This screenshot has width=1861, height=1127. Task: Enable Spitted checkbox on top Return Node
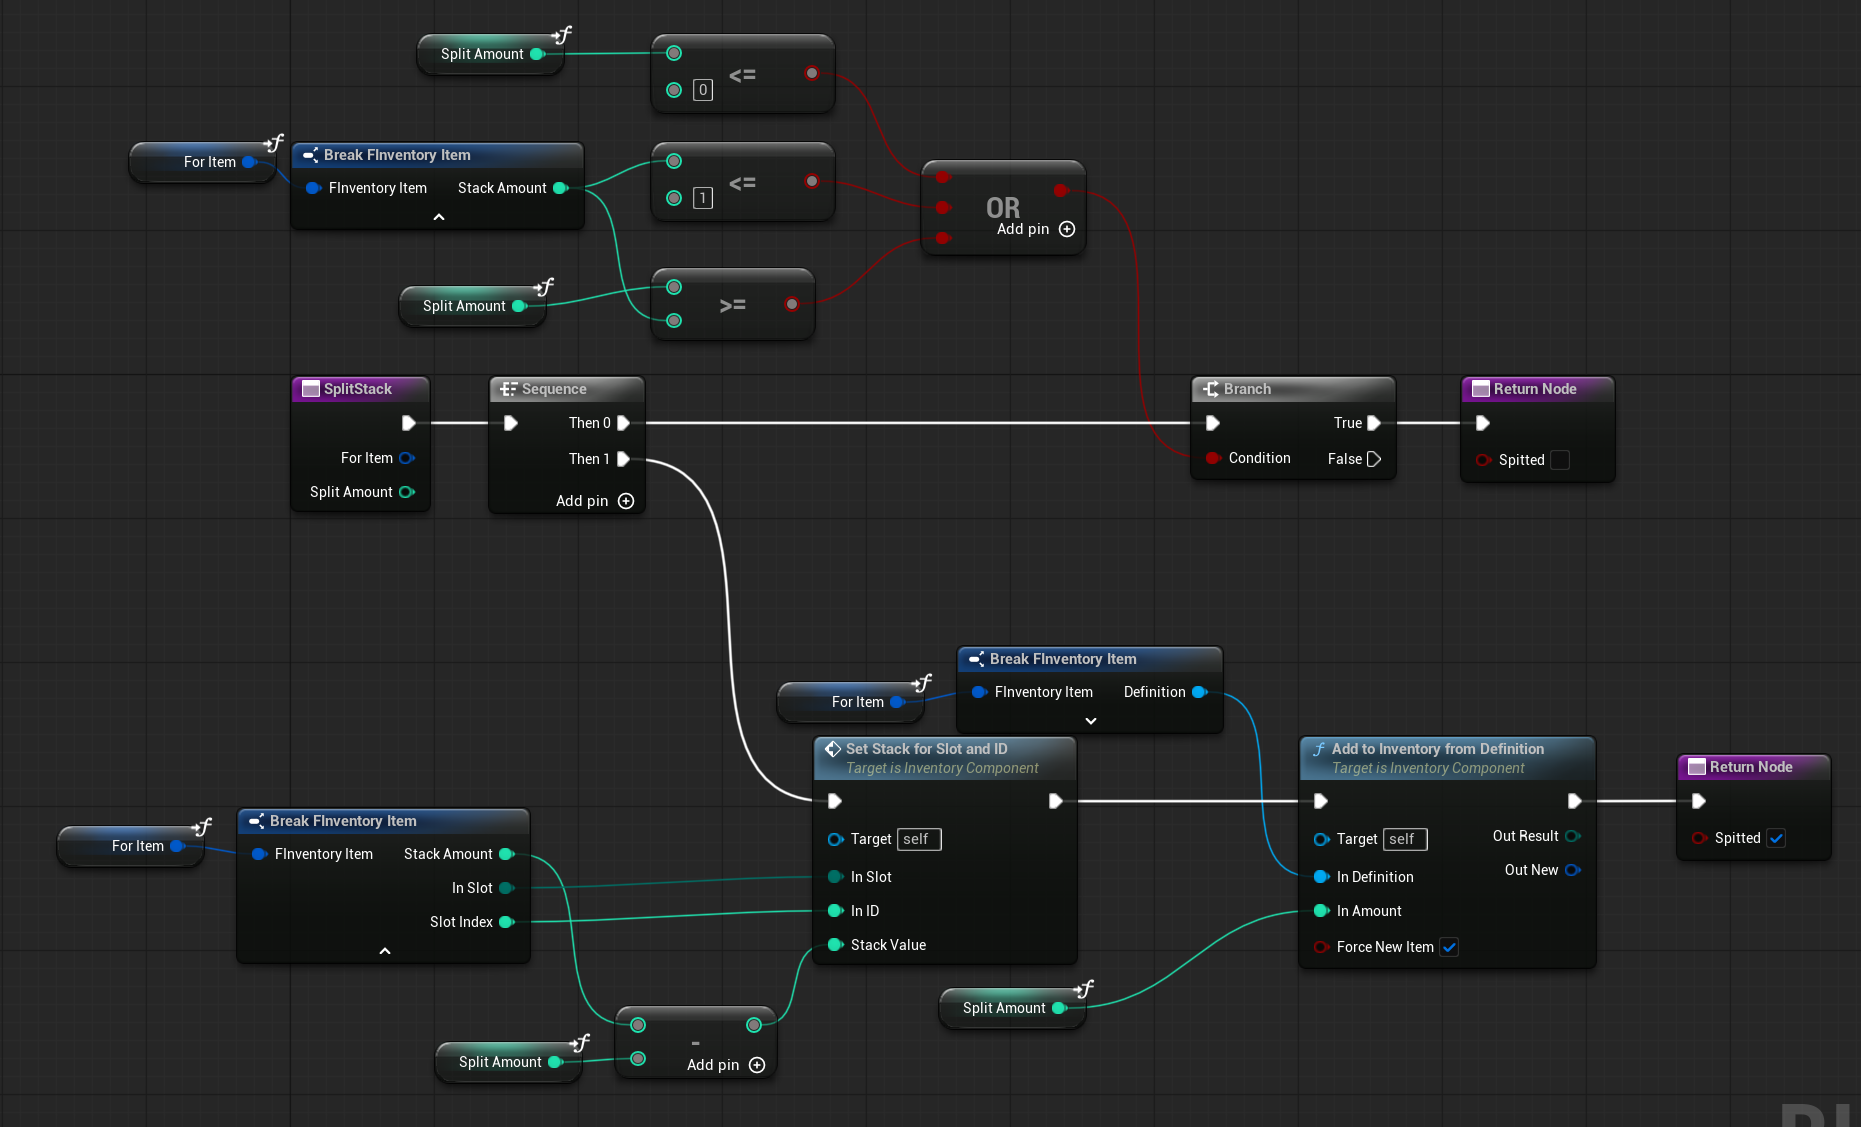click(x=1560, y=460)
